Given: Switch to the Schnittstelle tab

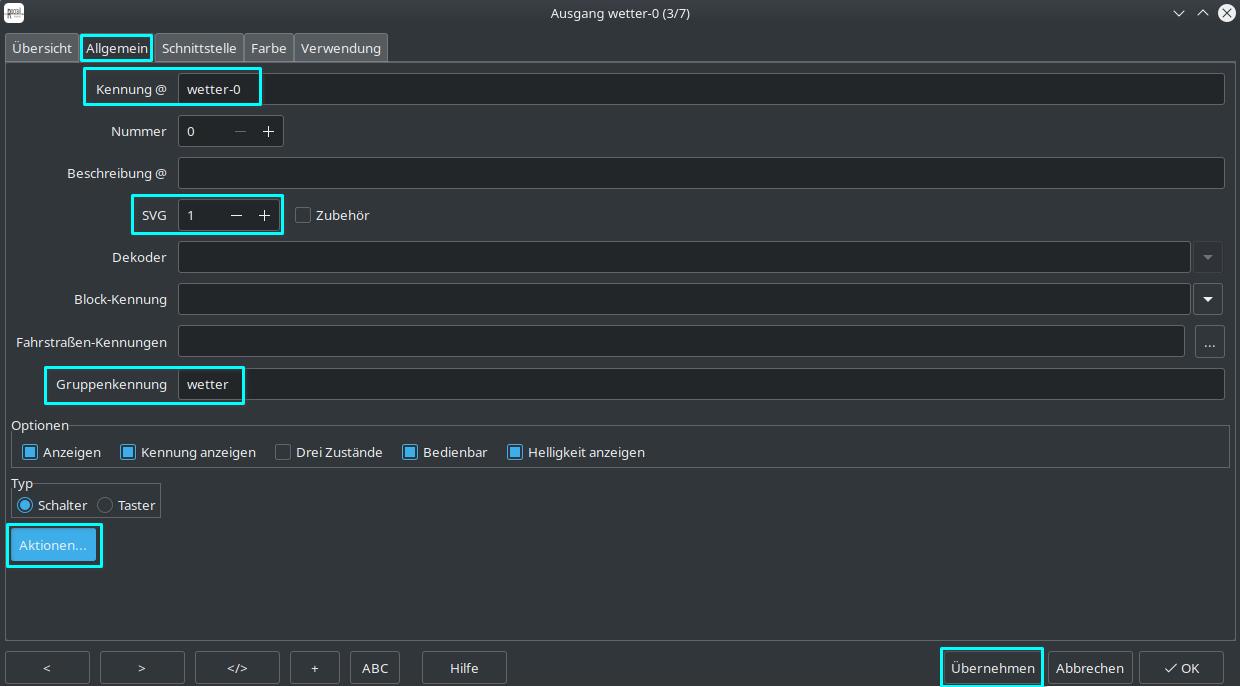Looking at the screenshot, I should pyautogui.click(x=199, y=48).
